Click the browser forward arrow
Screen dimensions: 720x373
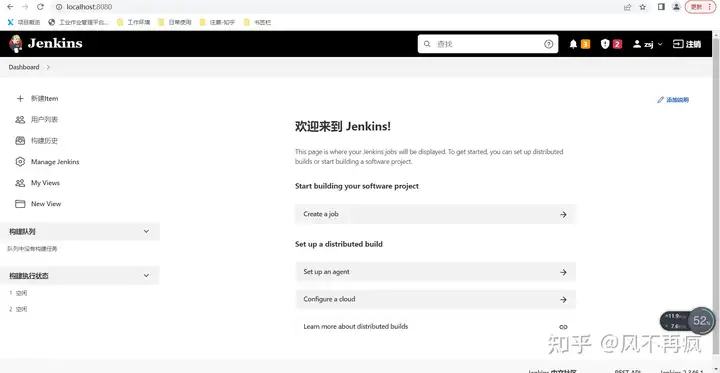25,7
